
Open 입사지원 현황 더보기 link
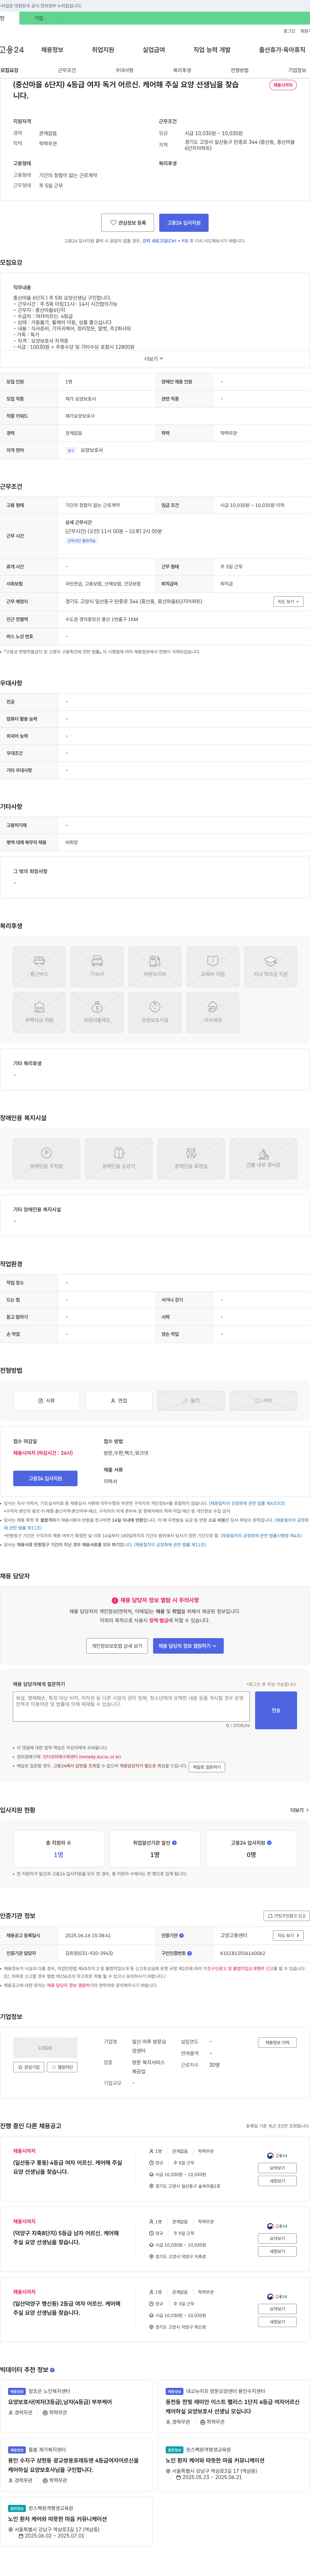(x=299, y=1810)
